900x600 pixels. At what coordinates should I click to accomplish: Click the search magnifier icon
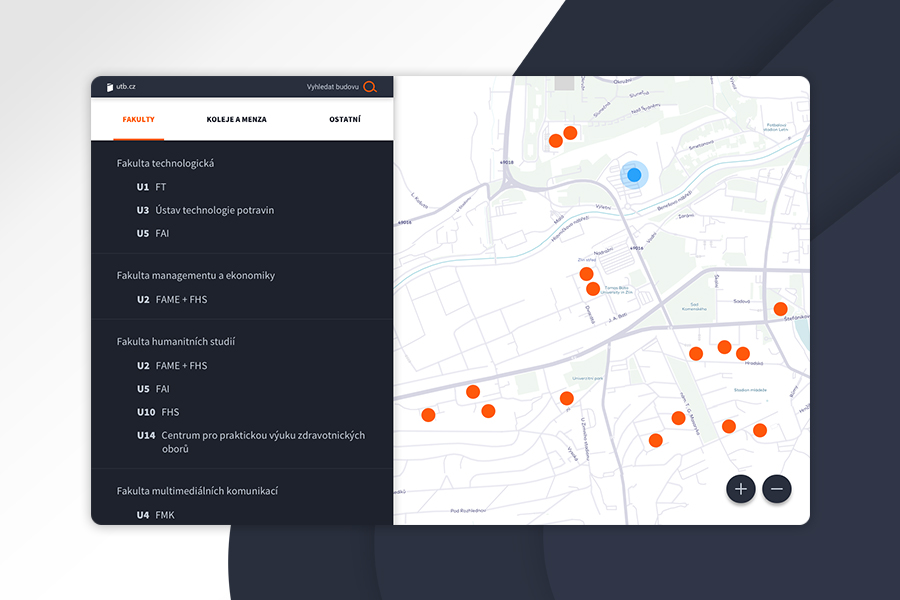(x=370, y=87)
